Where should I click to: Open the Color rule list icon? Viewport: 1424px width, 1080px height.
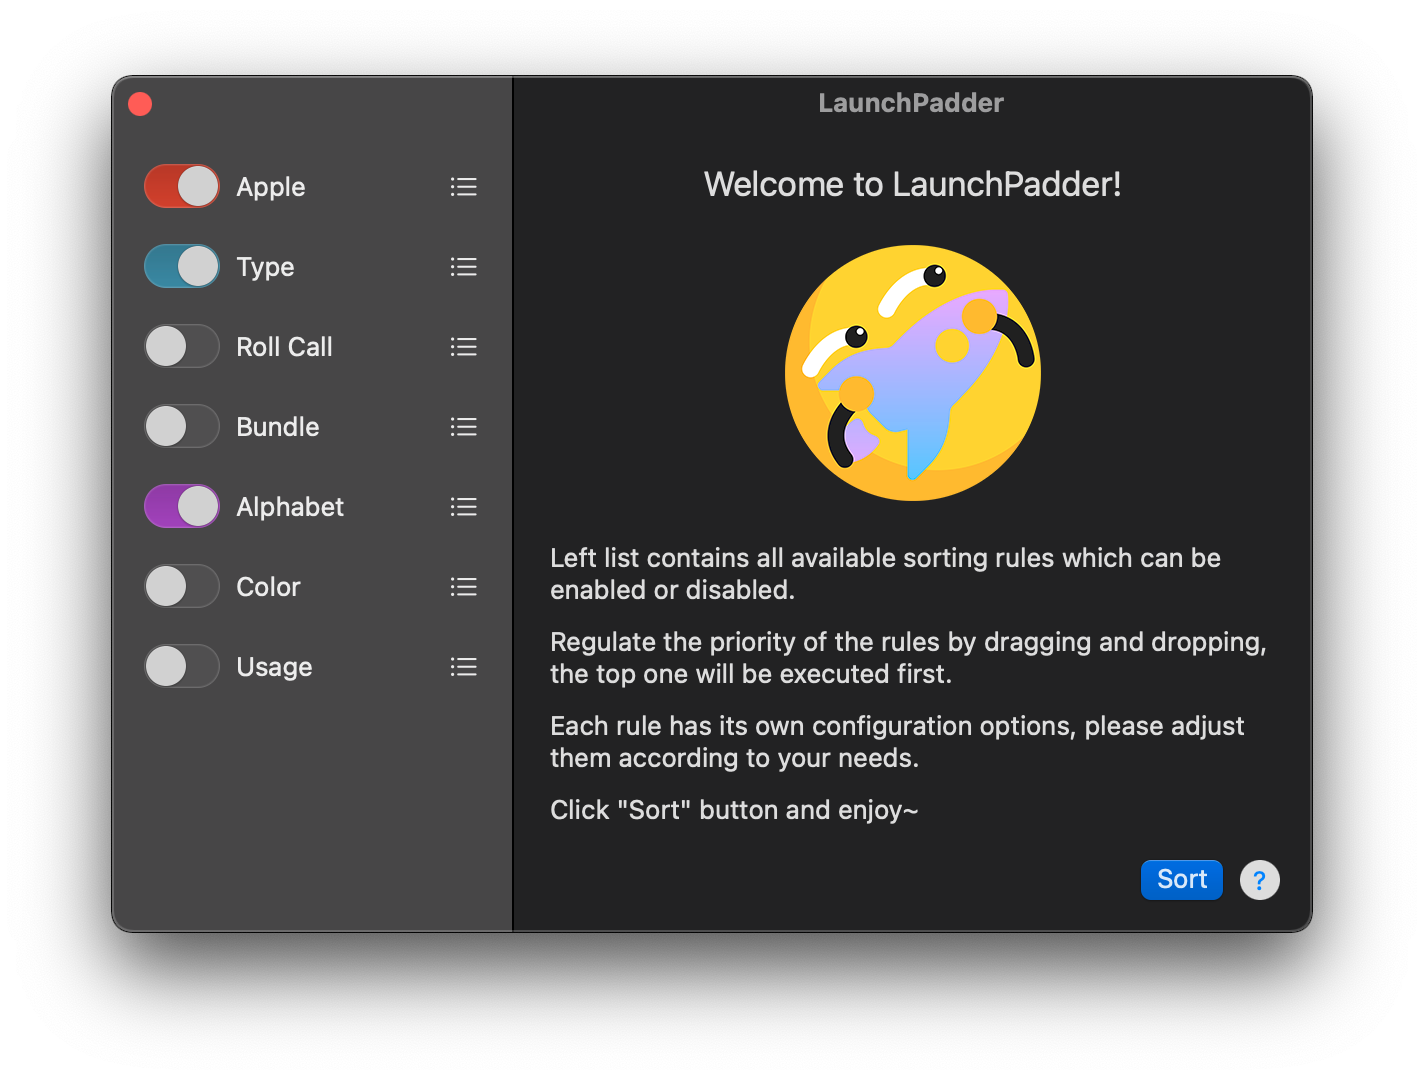click(x=463, y=587)
